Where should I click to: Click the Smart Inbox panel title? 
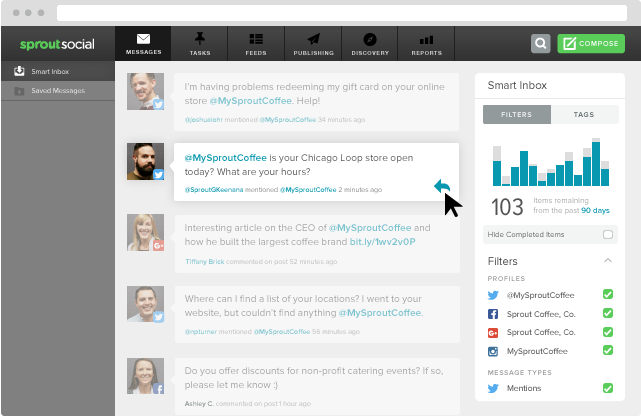click(x=517, y=85)
